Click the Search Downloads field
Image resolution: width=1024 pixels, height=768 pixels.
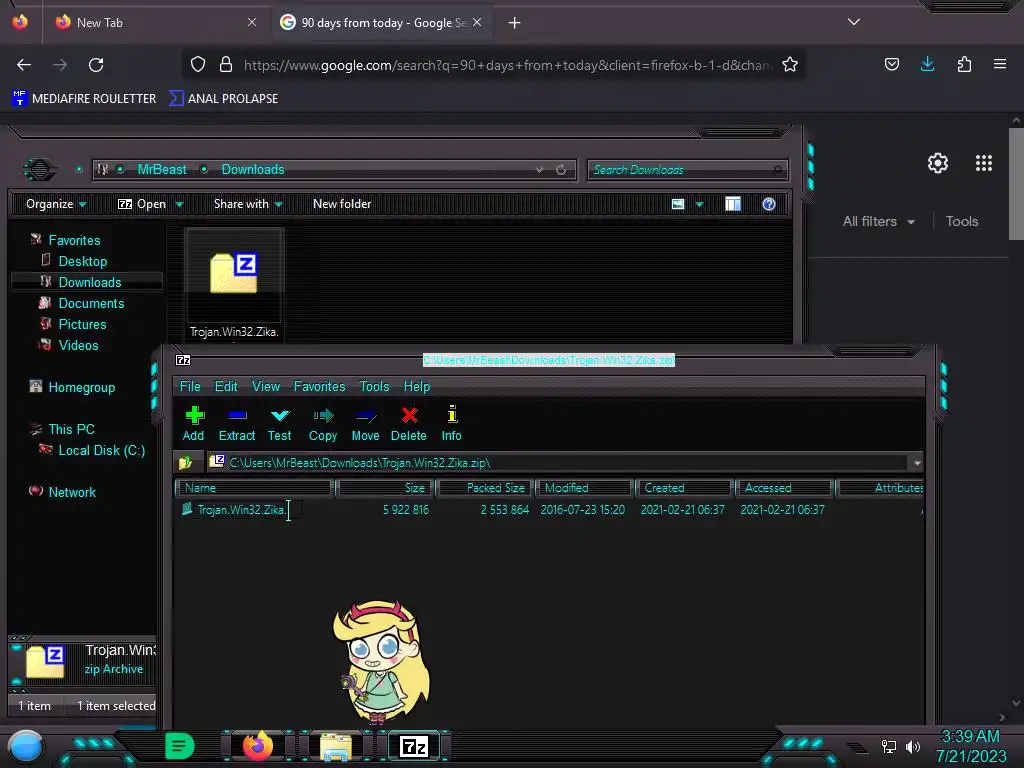(688, 170)
